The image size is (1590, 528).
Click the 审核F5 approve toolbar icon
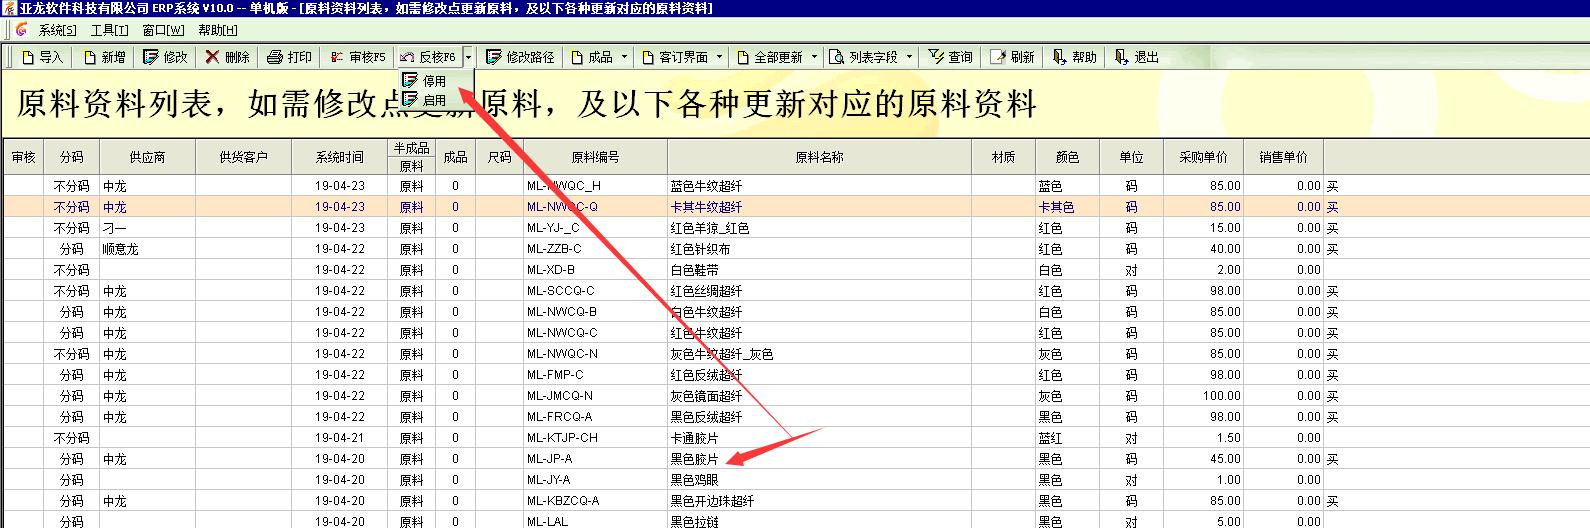pos(337,58)
